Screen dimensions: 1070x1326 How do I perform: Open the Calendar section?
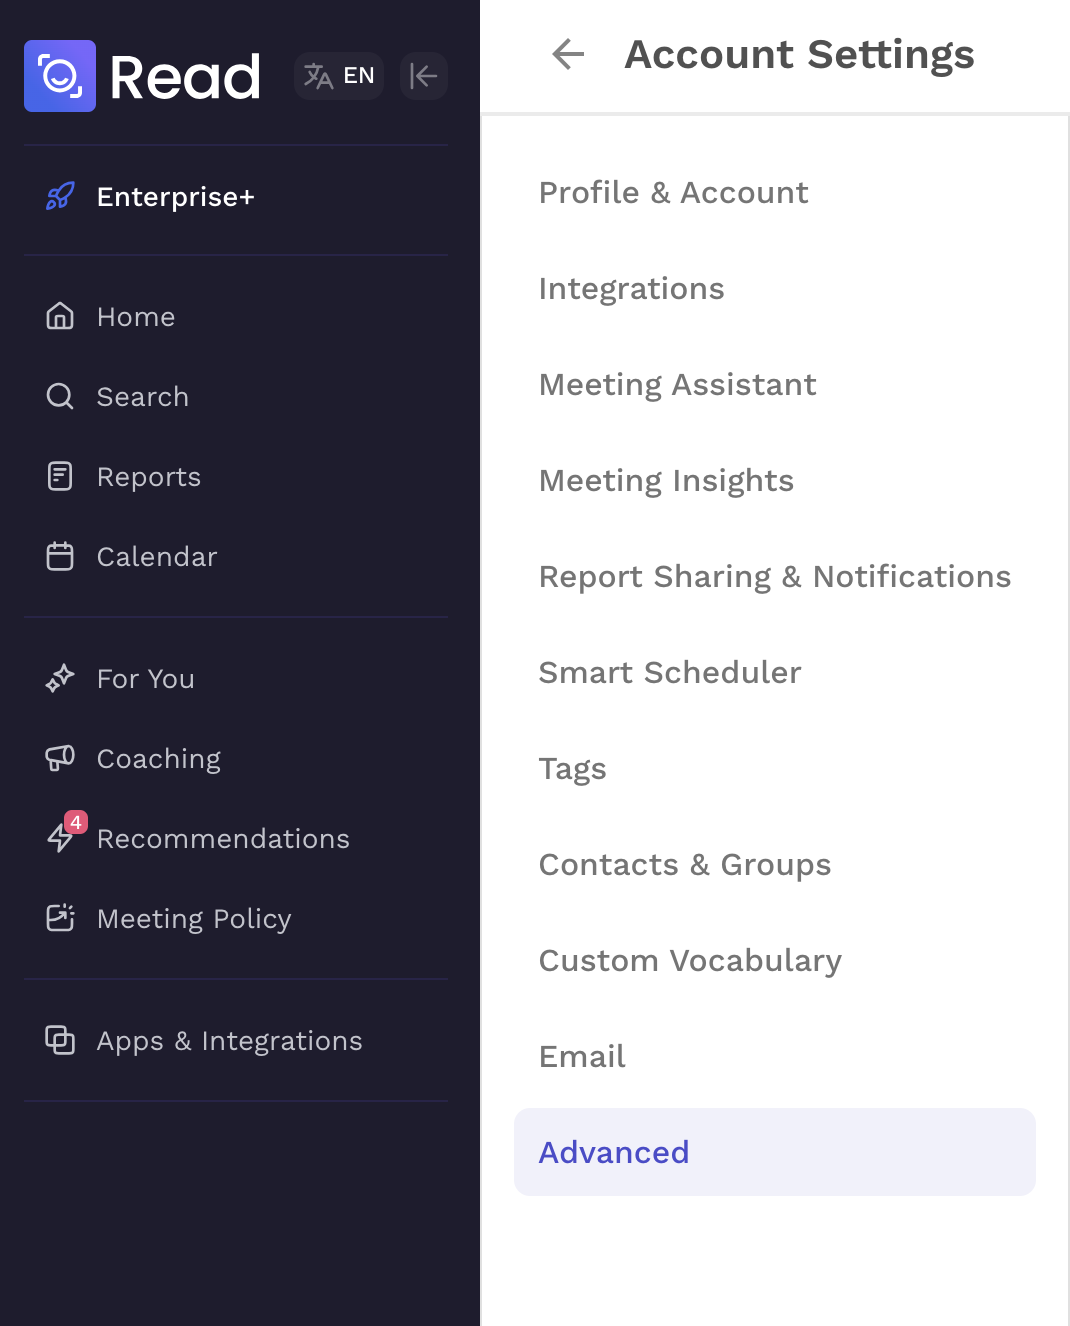click(x=156, y=557)
